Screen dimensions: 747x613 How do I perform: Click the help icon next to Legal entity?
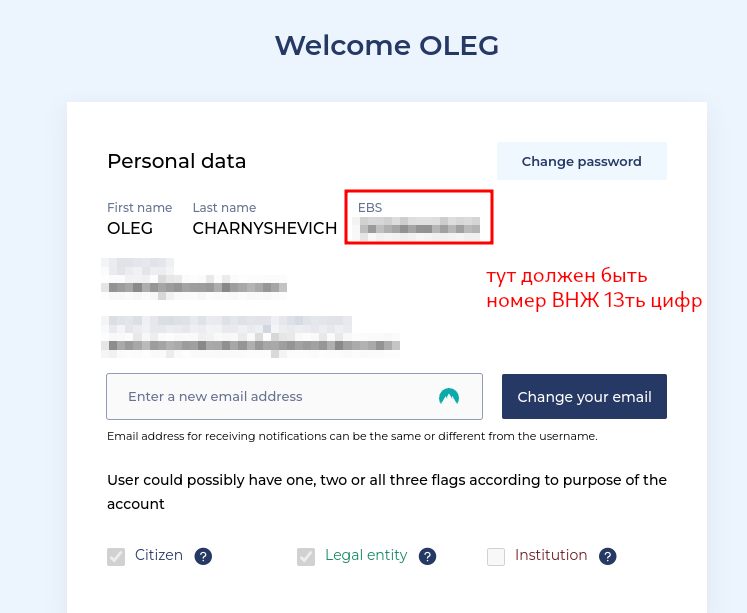click(x=427, y=557)
